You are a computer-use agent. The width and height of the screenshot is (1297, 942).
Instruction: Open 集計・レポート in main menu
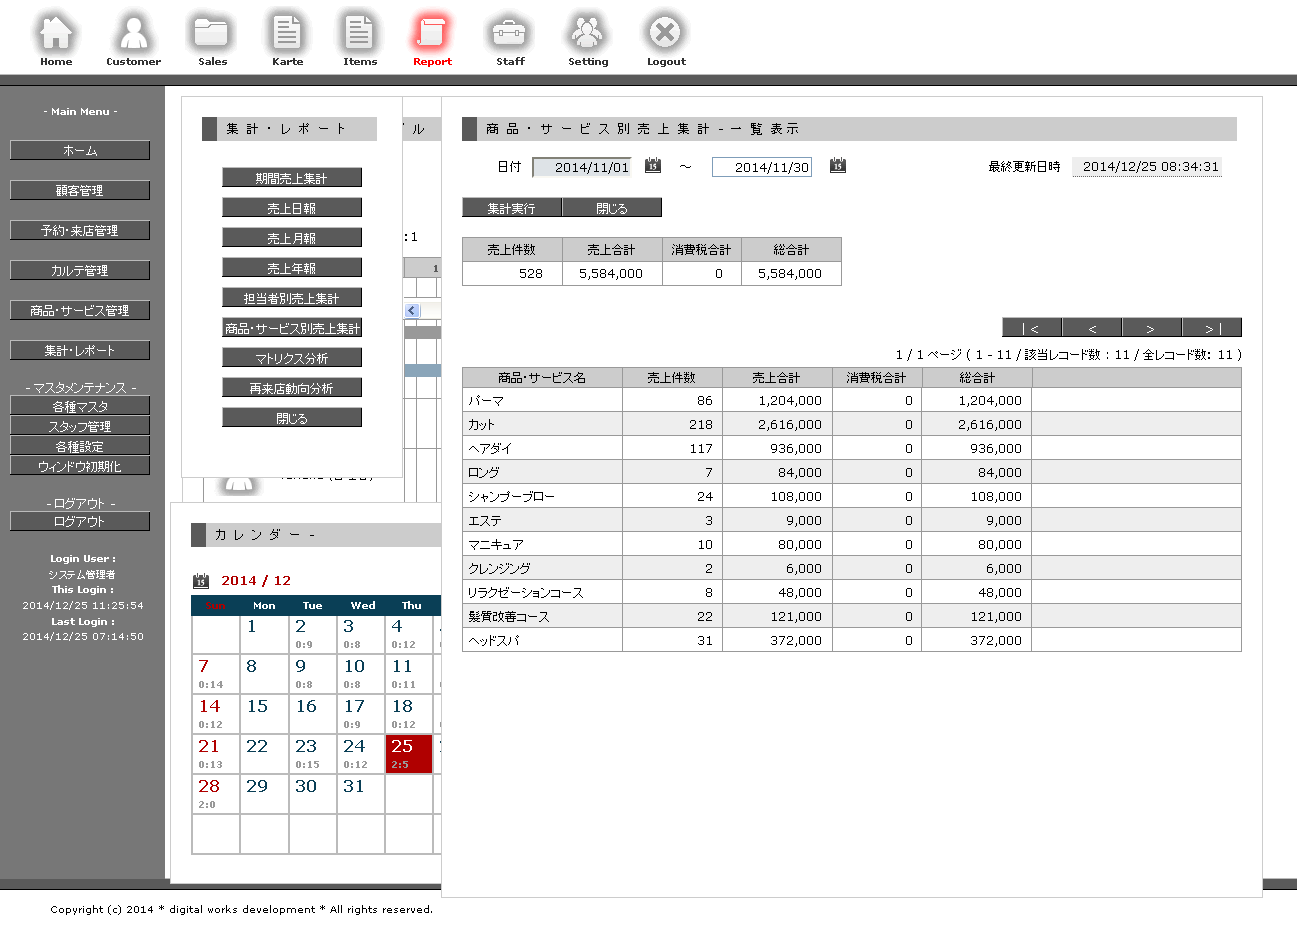(80, 350)
